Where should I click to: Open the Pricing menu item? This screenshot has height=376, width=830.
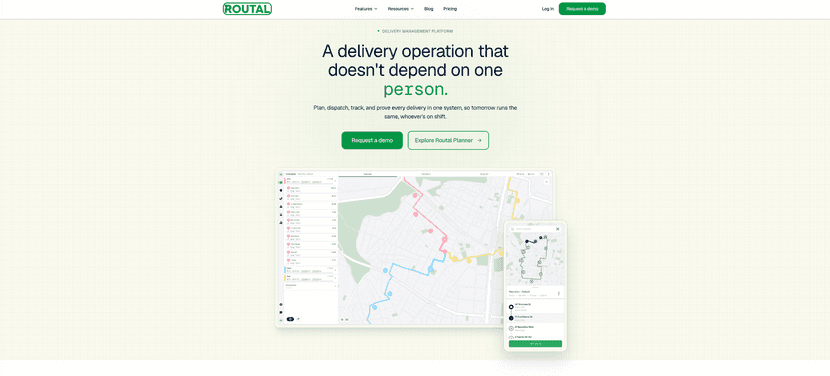(450, 9)
